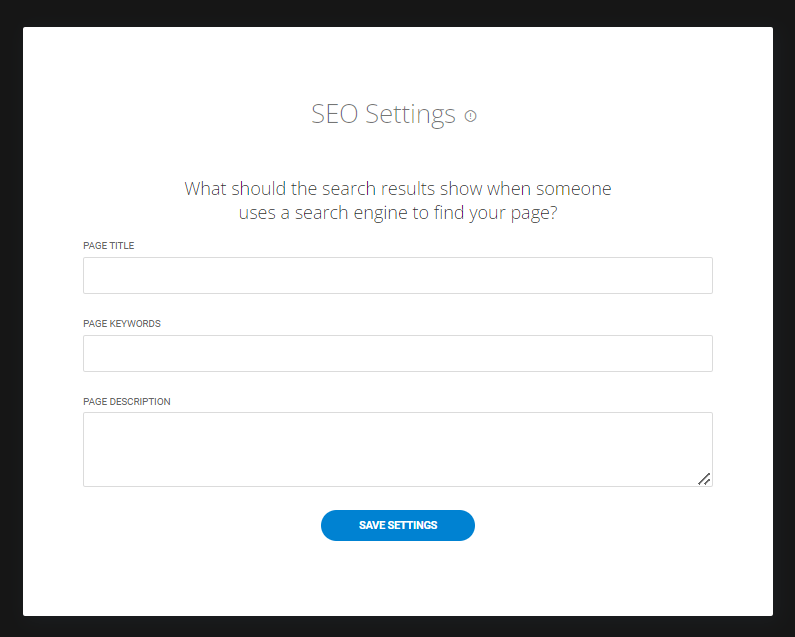Image resolution: width=795 pixels, height=637 pixels.
Task: Focus the Page Keywords input field
Action: coord(398,353)
